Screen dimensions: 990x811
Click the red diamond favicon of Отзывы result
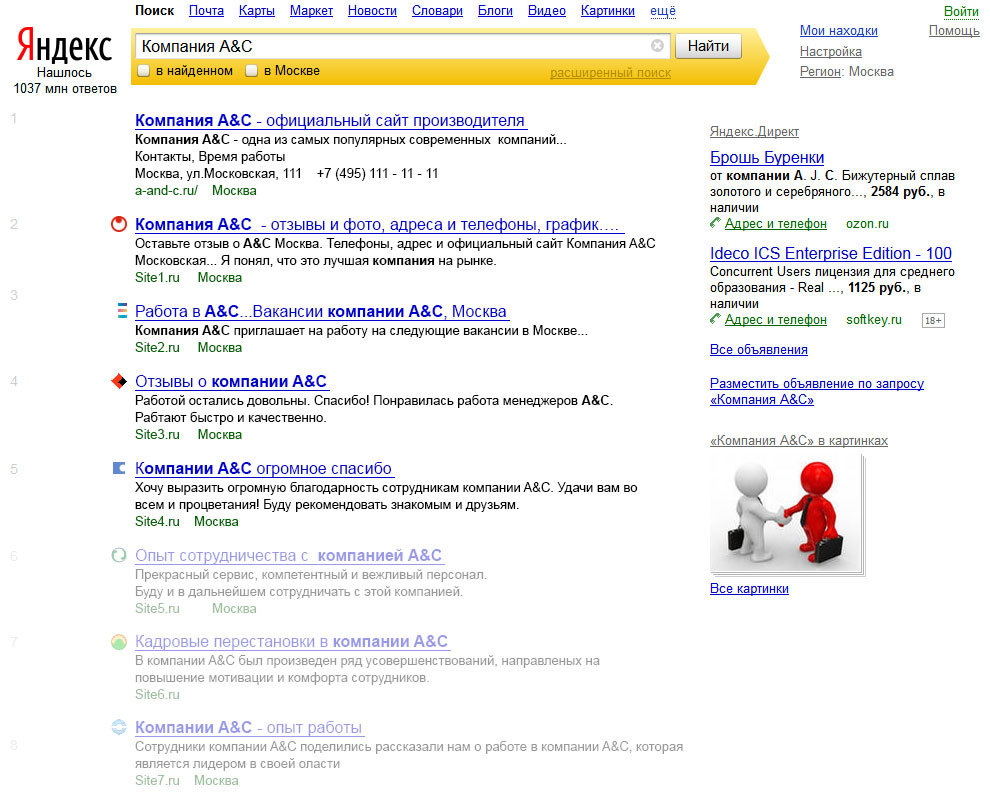tap(119, 381)
